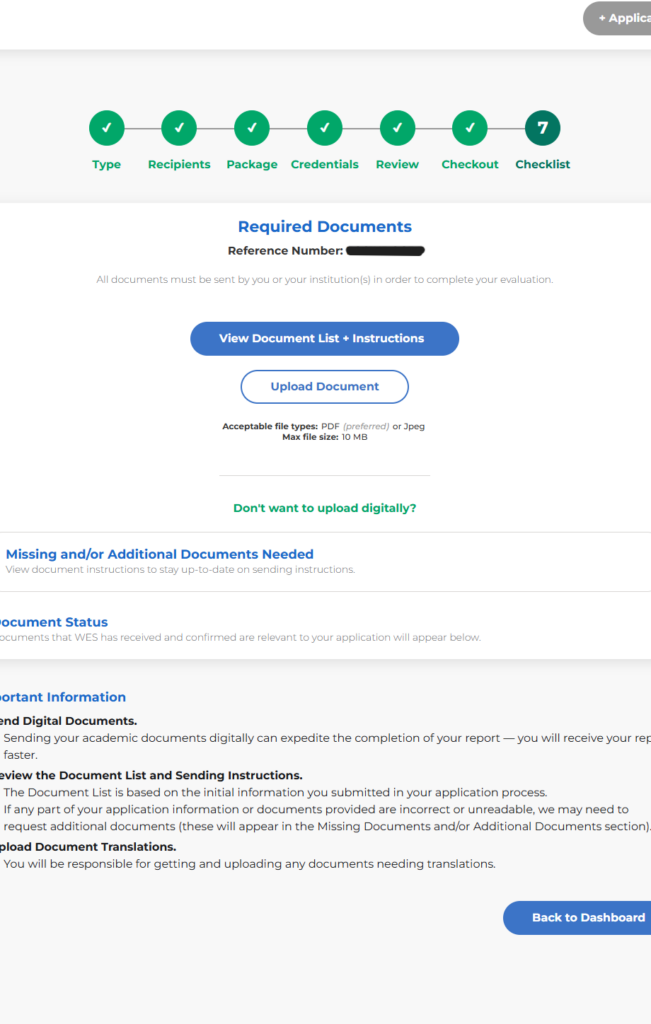Jump to the 'Credentials' step label
651x1024 pixels.
(324, 165)
